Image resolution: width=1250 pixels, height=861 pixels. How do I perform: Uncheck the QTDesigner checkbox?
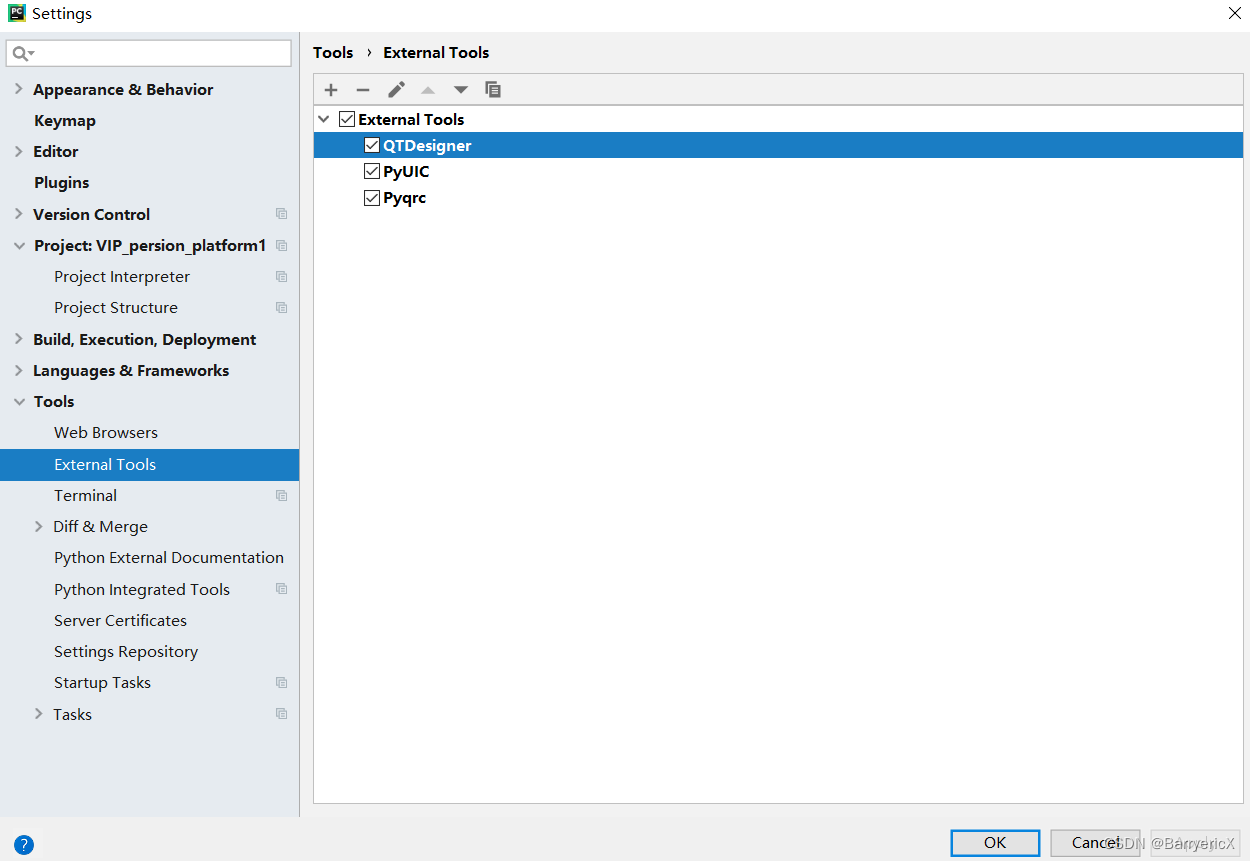[372, 145]
